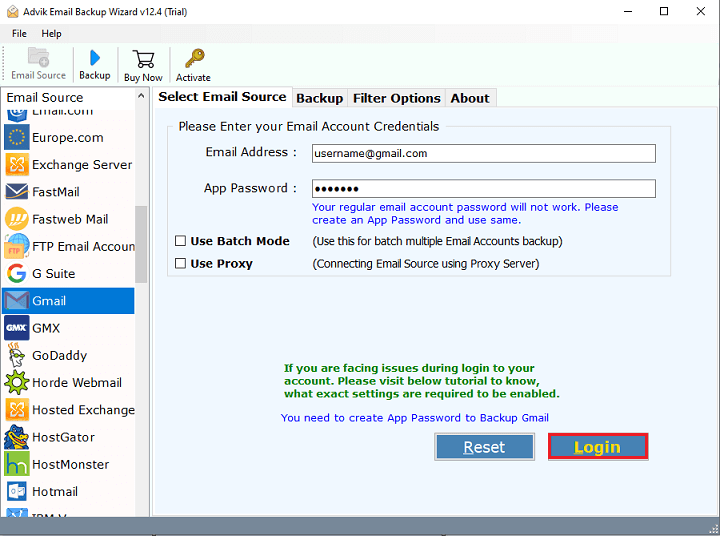Click the App Password input field
Viewport: 720px width, 536px height.
(x=484, y=189)
